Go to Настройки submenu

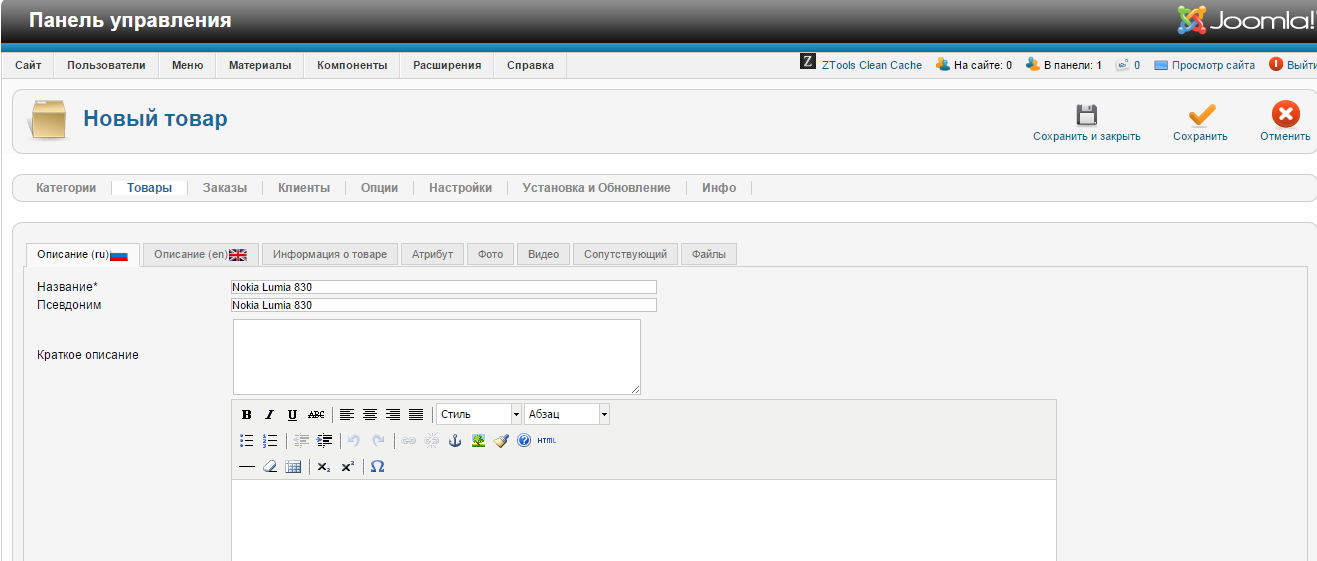pos(460,188)
